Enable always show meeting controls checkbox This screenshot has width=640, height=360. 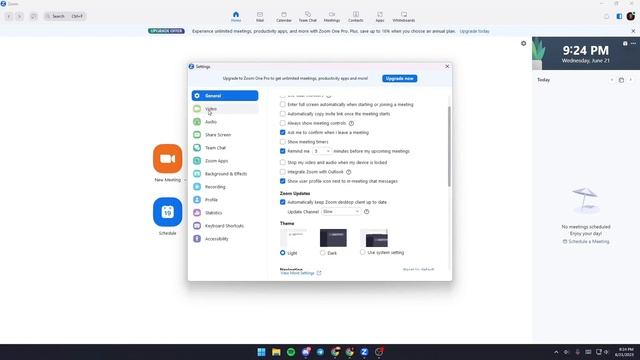pyautogui.click(x=282, y=123)
